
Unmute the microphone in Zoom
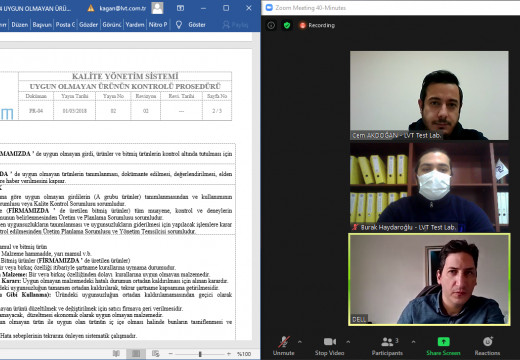point(284,346)
